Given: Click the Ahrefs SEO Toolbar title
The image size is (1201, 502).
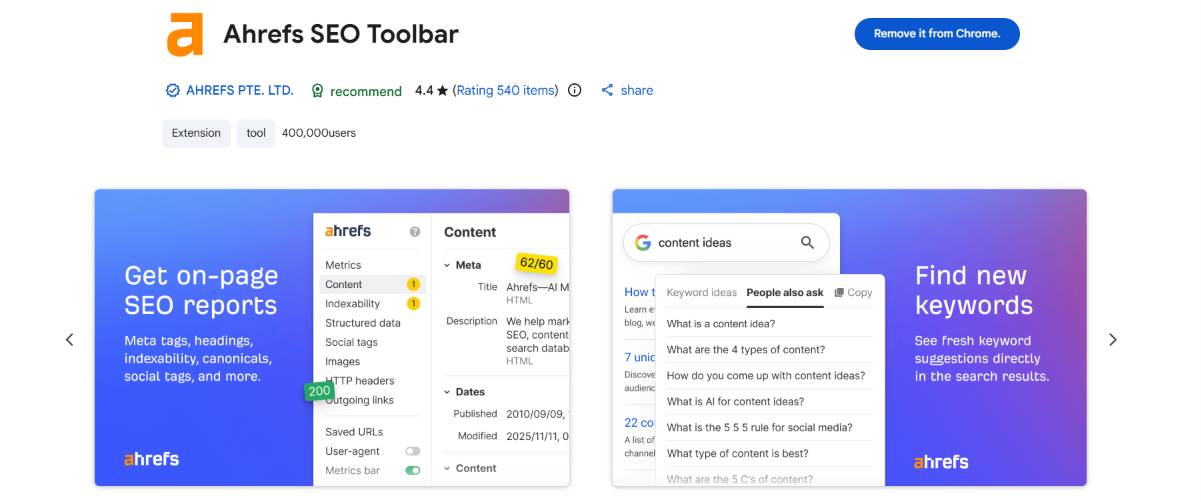Looking at the screenshot, I should tap(341, 34).
